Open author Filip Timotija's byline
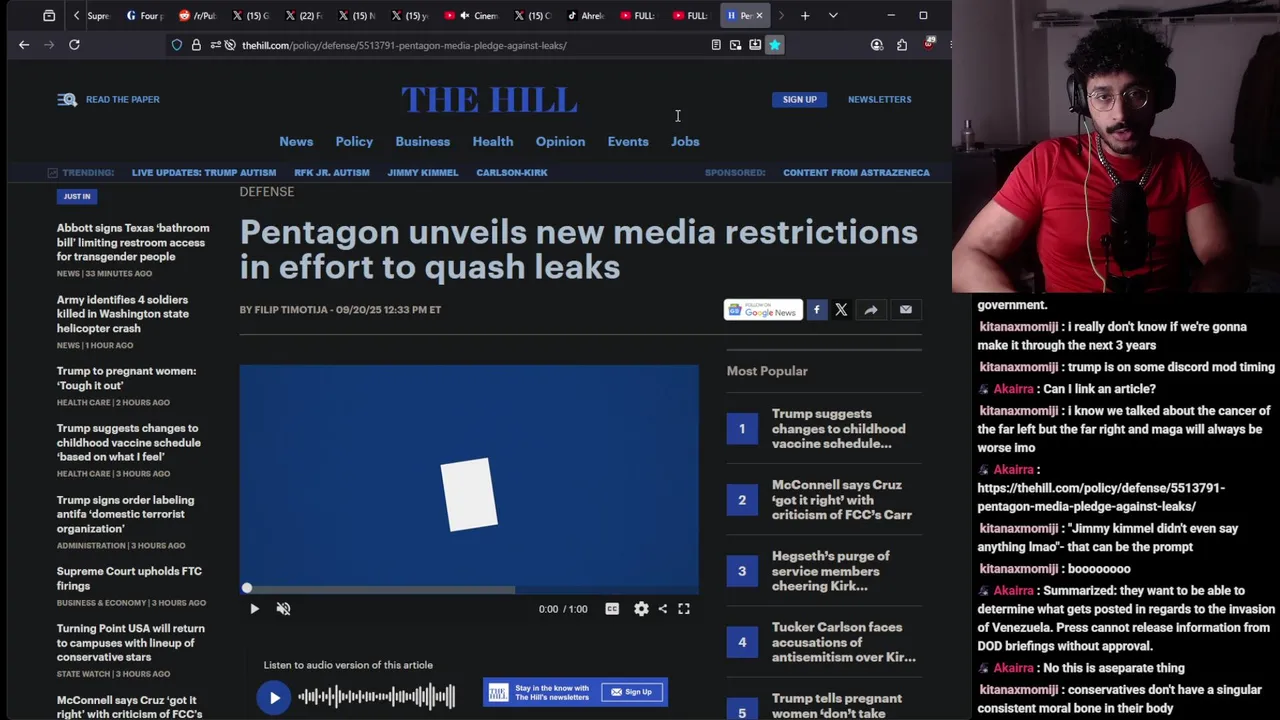This screenshot has height=720, width=1280. (291, 309)
